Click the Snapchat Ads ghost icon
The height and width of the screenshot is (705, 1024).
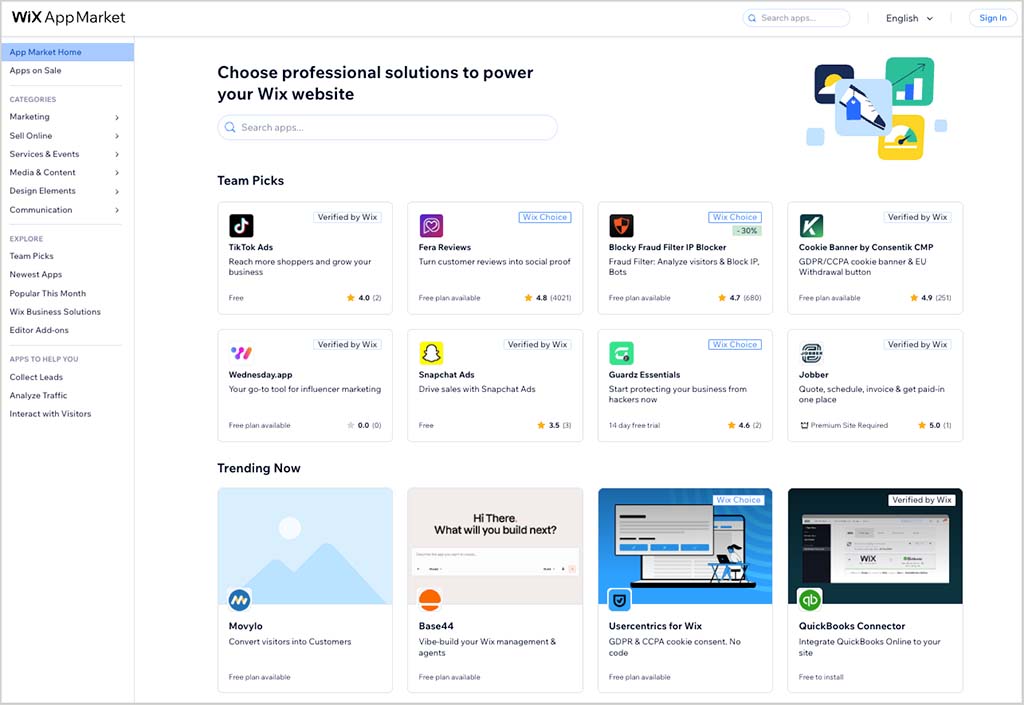(x=431, y=353)
